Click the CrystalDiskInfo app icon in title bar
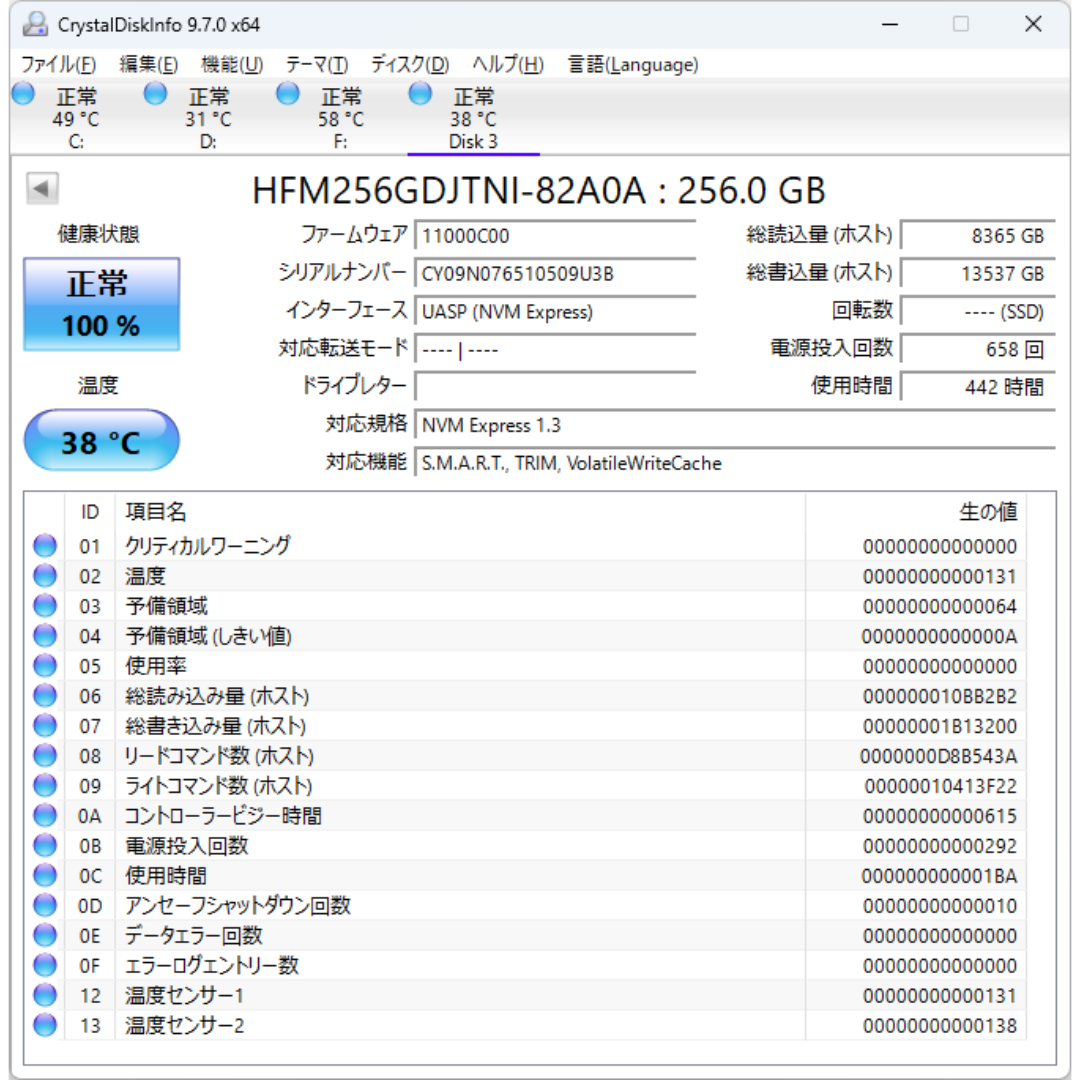 (34, 24)
